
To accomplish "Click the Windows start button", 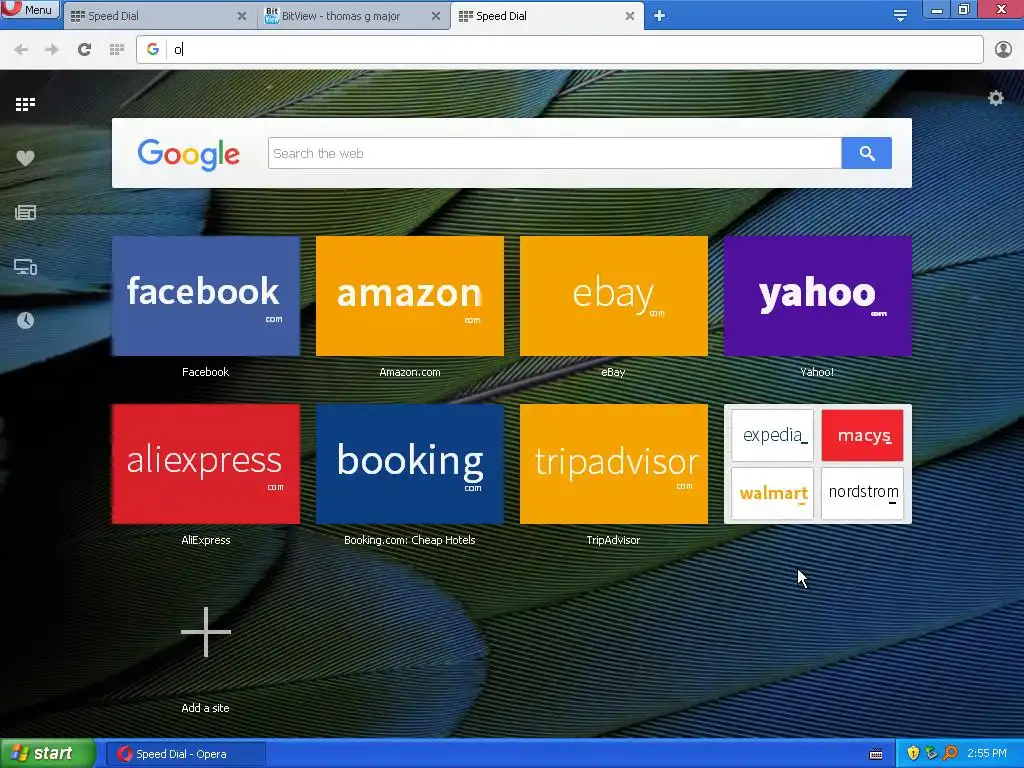I will coord(47,754).
